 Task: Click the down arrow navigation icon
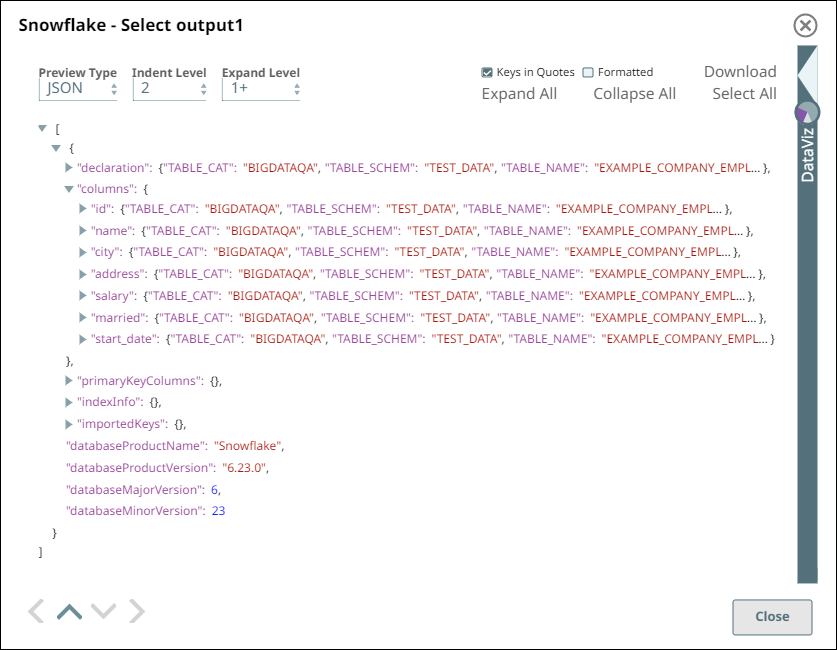(x=103, y=611)
